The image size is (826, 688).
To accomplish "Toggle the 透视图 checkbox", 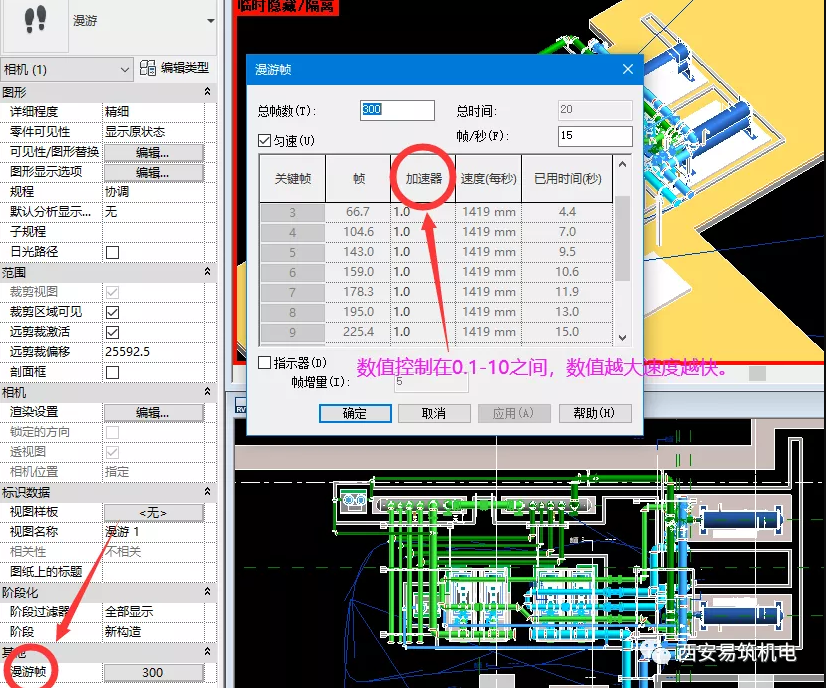I will [112, 452].
